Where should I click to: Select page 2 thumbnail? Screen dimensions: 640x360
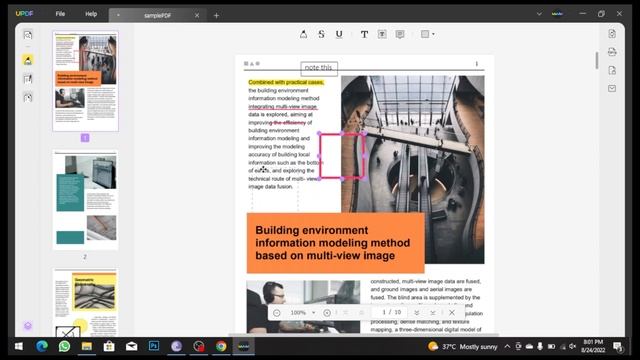86,200
